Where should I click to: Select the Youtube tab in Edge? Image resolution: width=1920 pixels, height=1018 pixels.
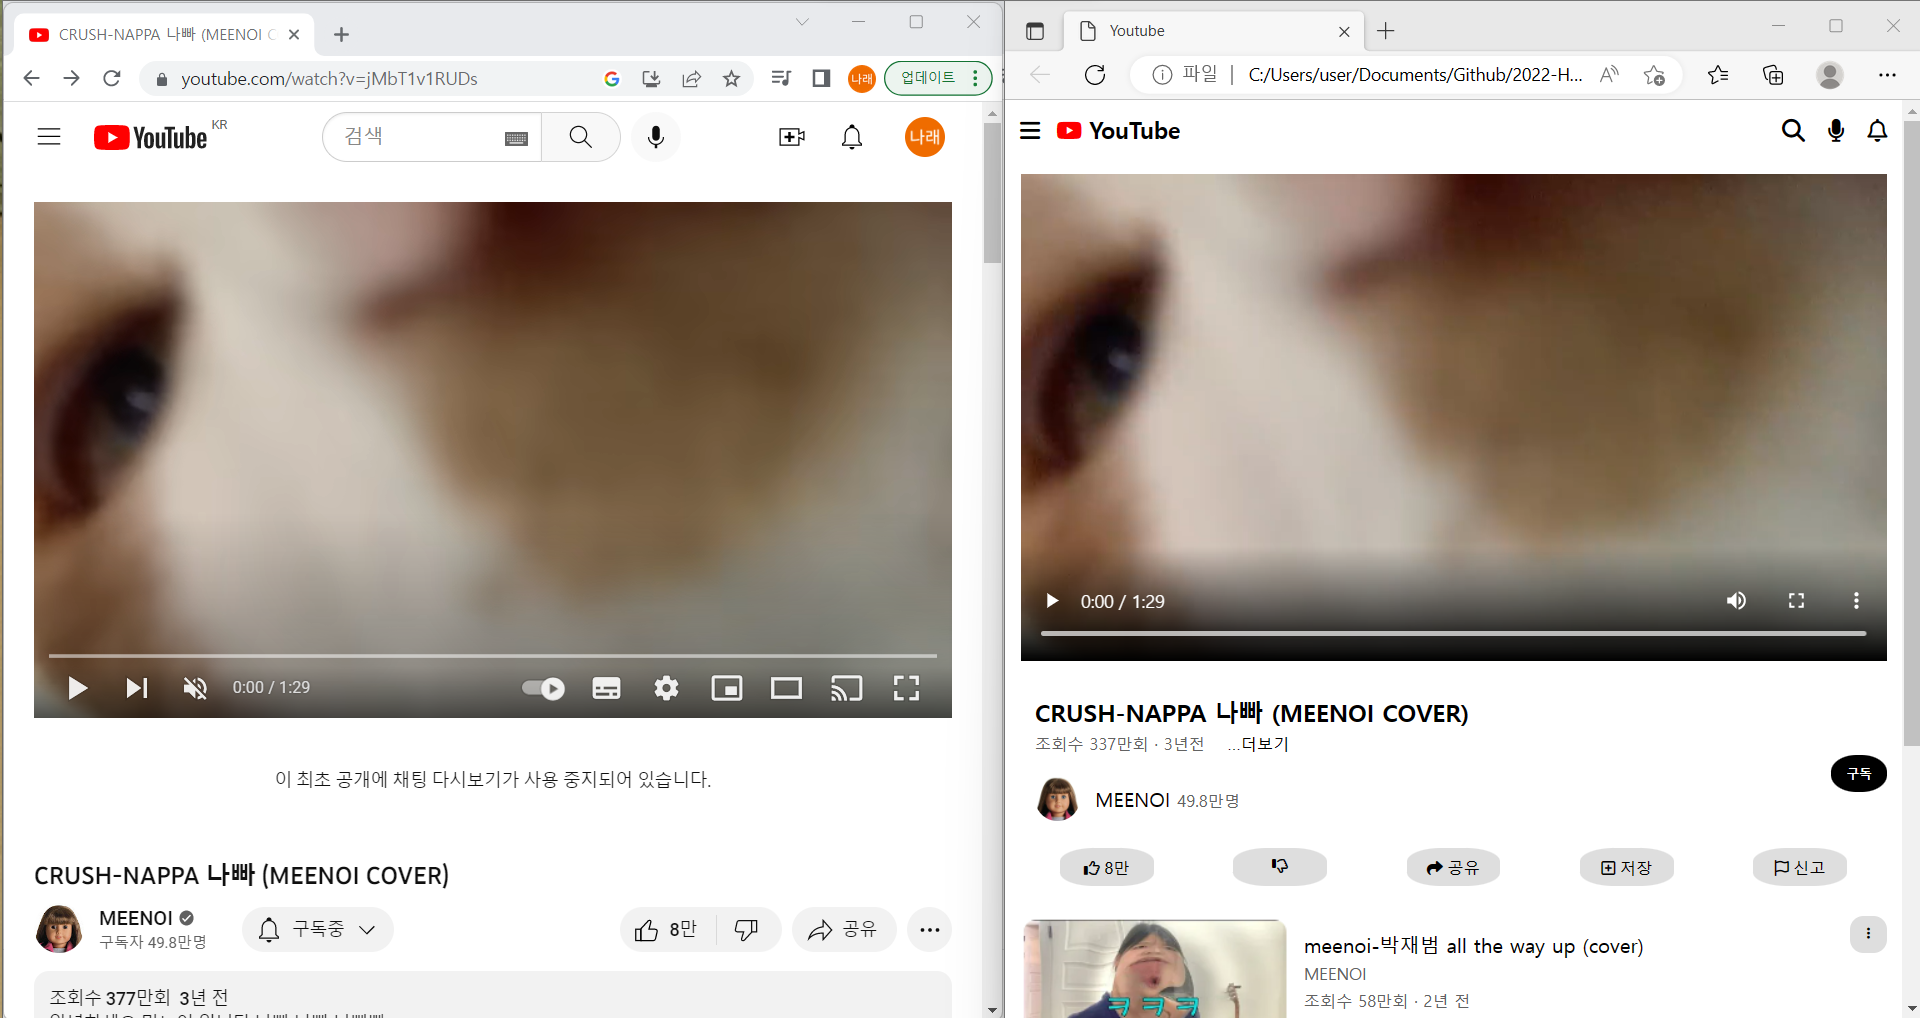[1213, 31]
